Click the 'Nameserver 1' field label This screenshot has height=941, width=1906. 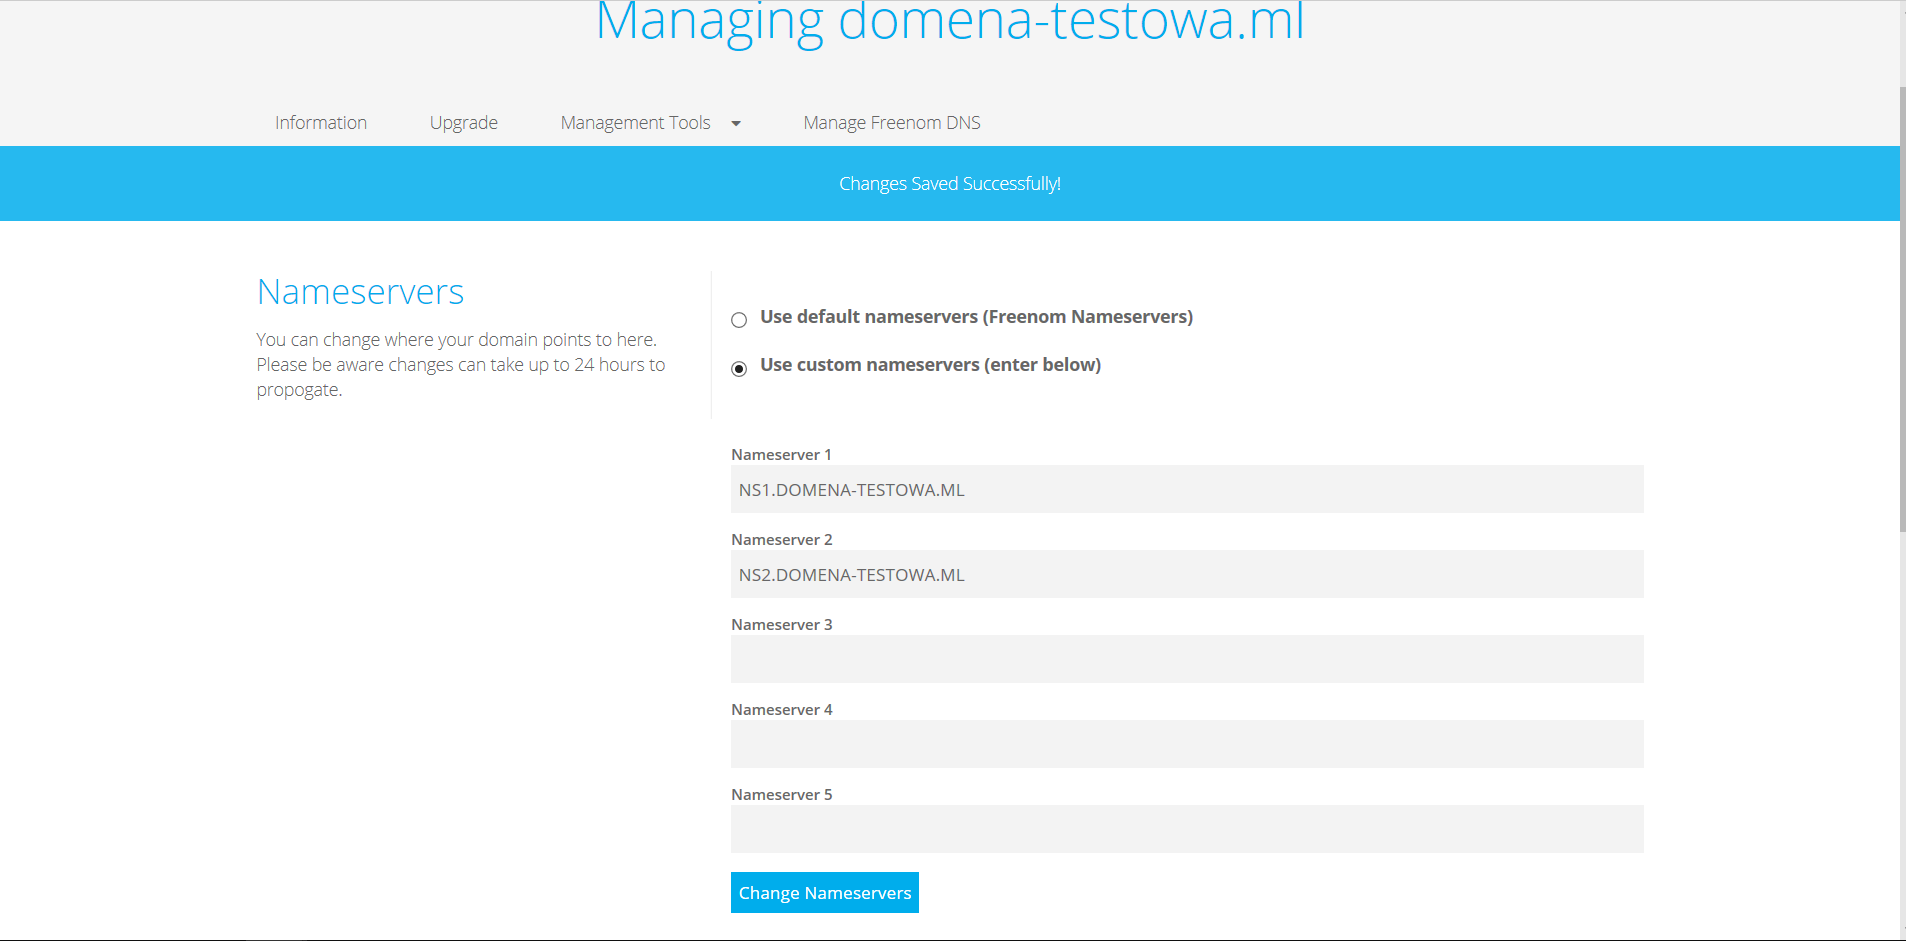click(781, 454)
